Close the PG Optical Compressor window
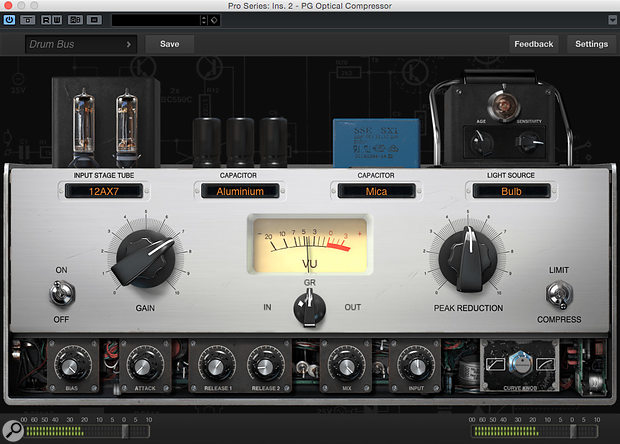The height and width of the screenshot is (444, 620). point(8,6)
